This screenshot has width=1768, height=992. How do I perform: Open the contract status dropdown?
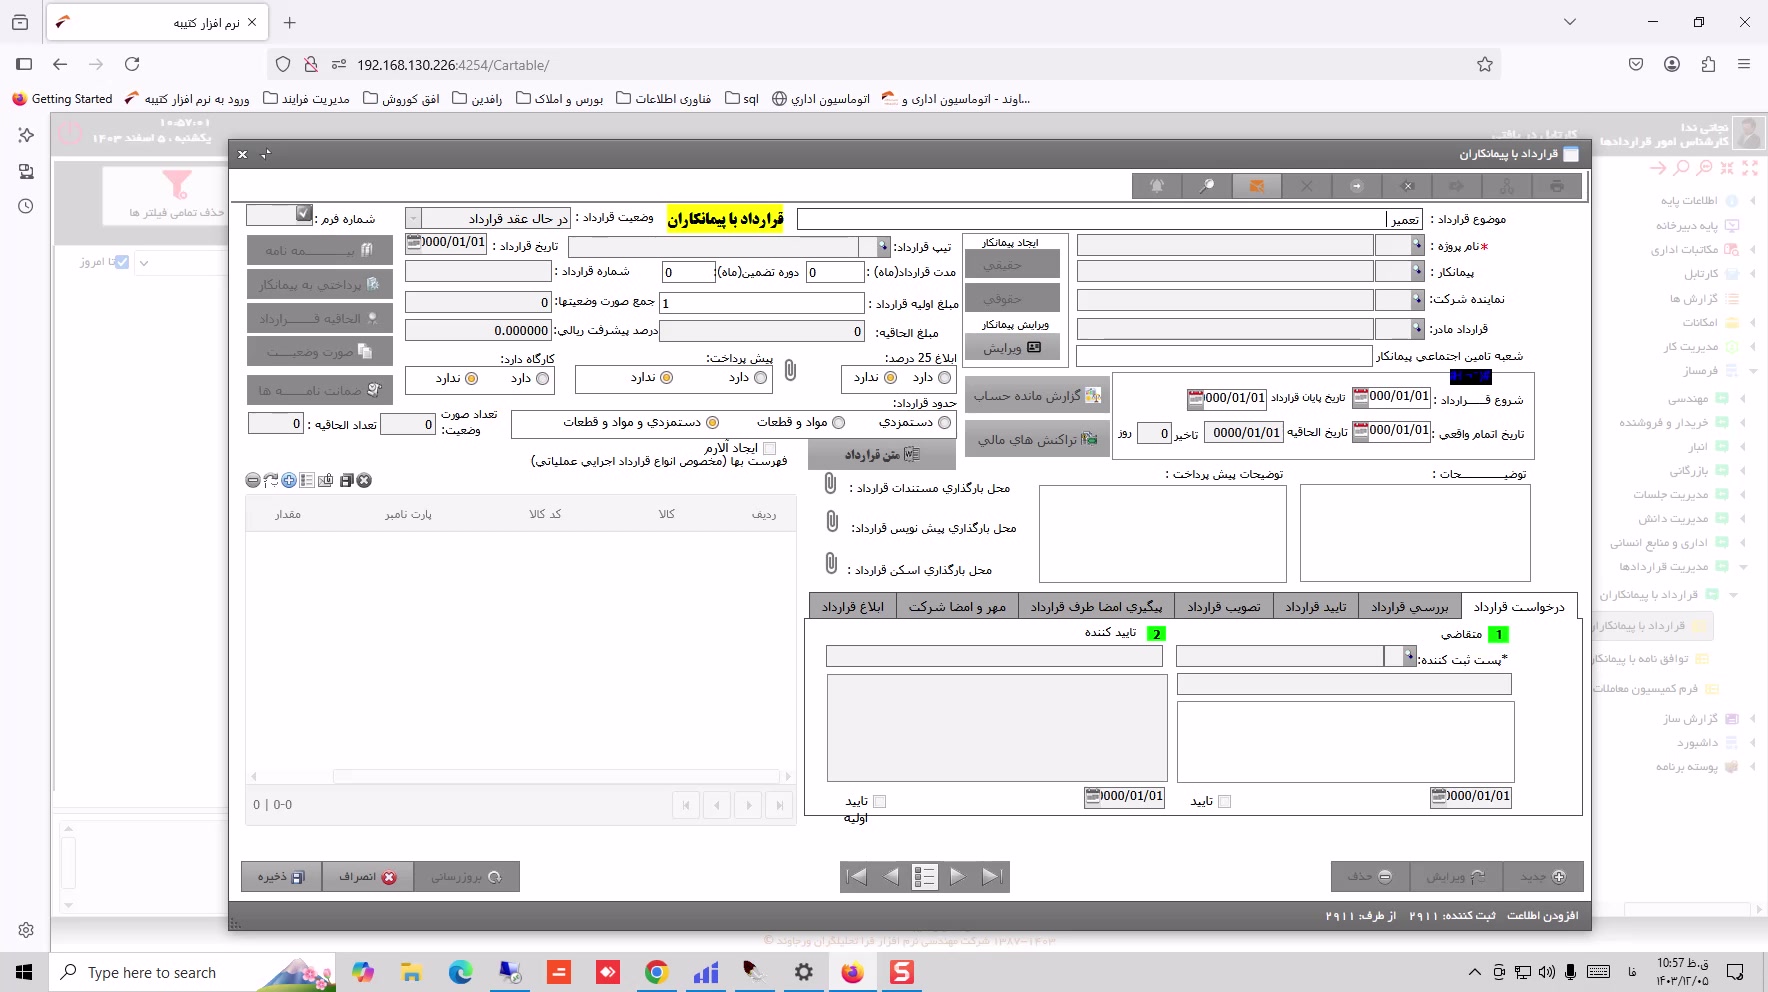413,219
